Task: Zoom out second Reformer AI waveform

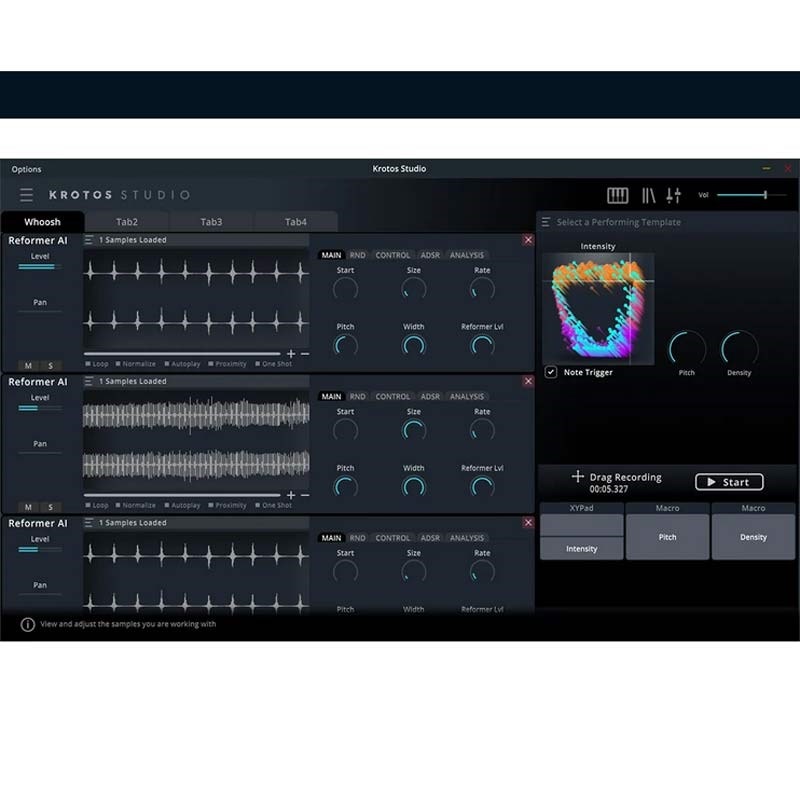Action: 305,495
